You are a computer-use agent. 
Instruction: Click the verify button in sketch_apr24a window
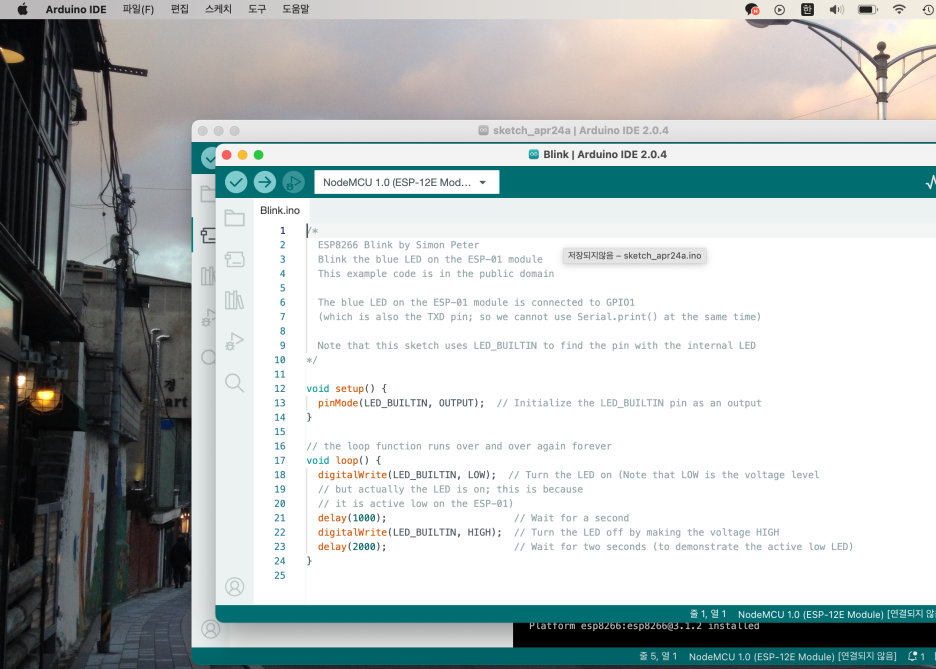[x=208, y=158]
